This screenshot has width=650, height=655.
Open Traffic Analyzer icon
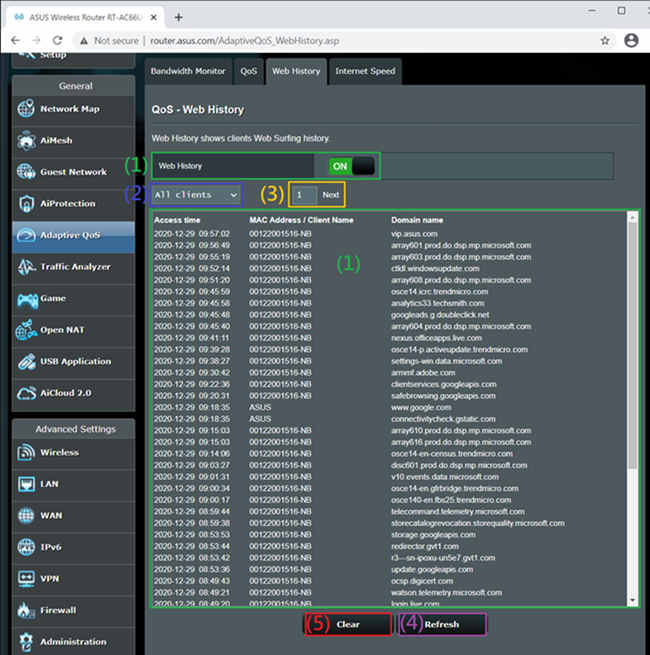(26, 267)
